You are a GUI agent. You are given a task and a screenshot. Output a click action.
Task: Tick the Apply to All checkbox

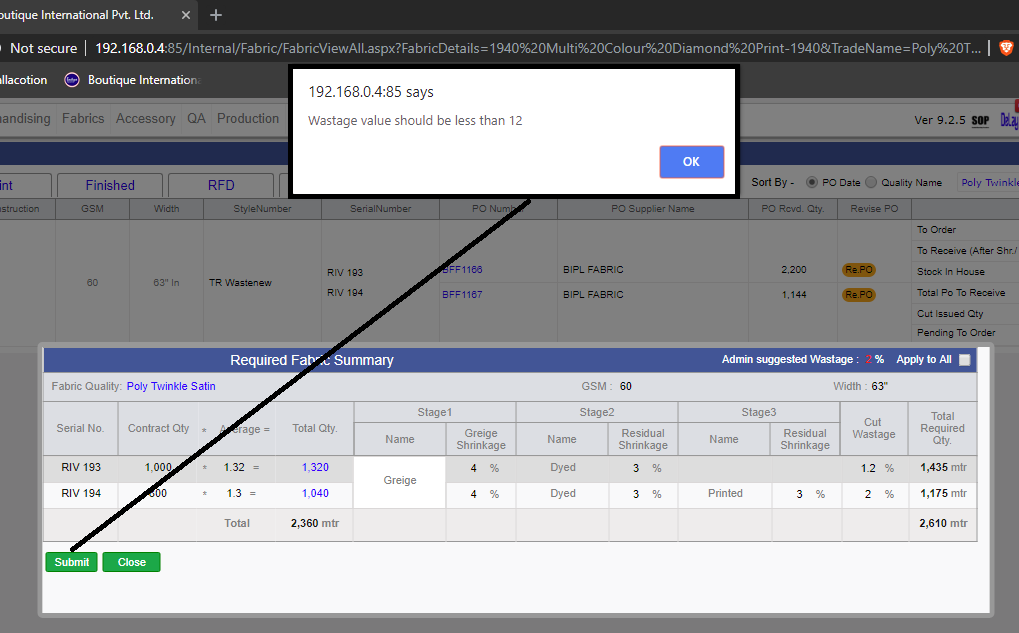[964, 359]
